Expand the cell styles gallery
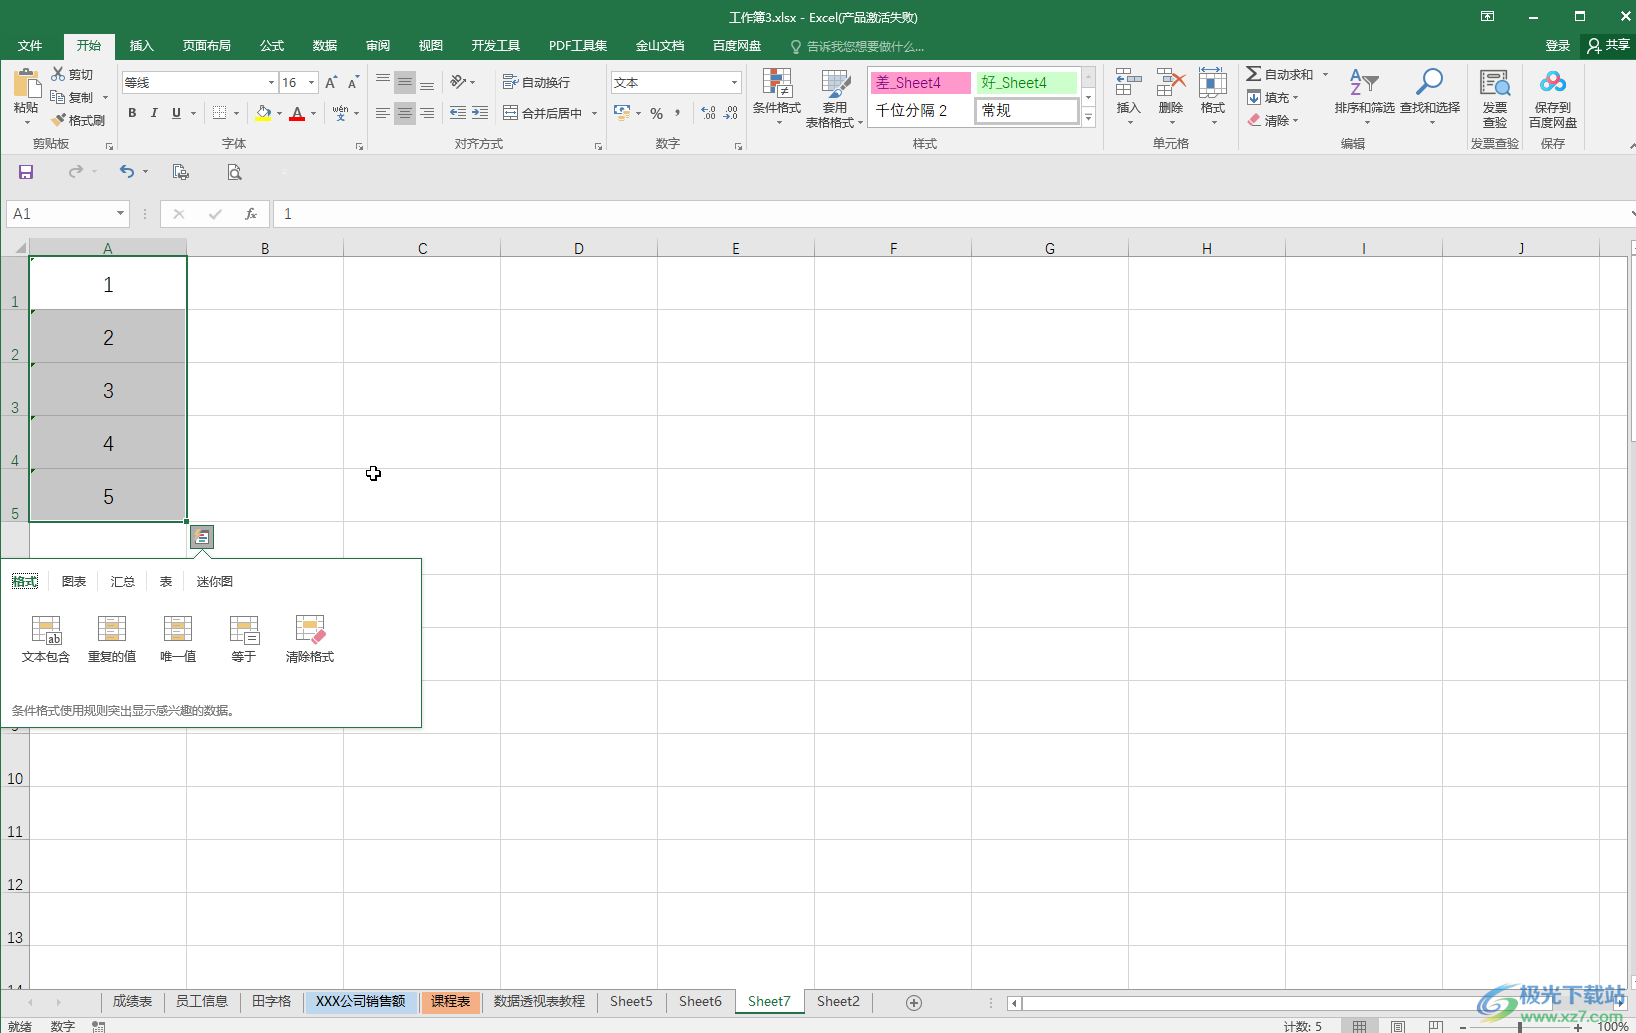Viewport: 1636px width, 1033px height. pyautogui.click(x=1089, y=118)
